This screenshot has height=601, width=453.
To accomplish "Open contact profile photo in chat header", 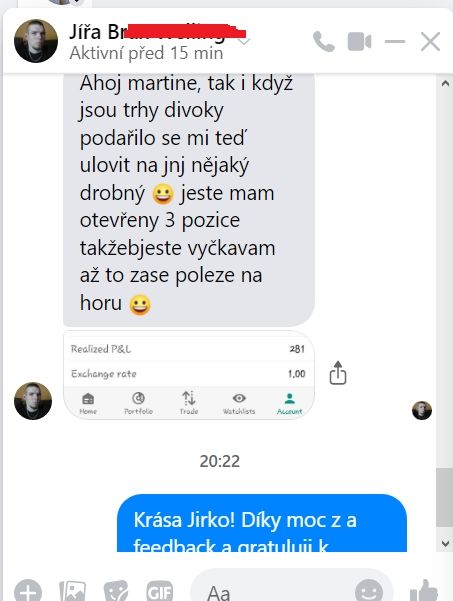I will pos(36,41).
